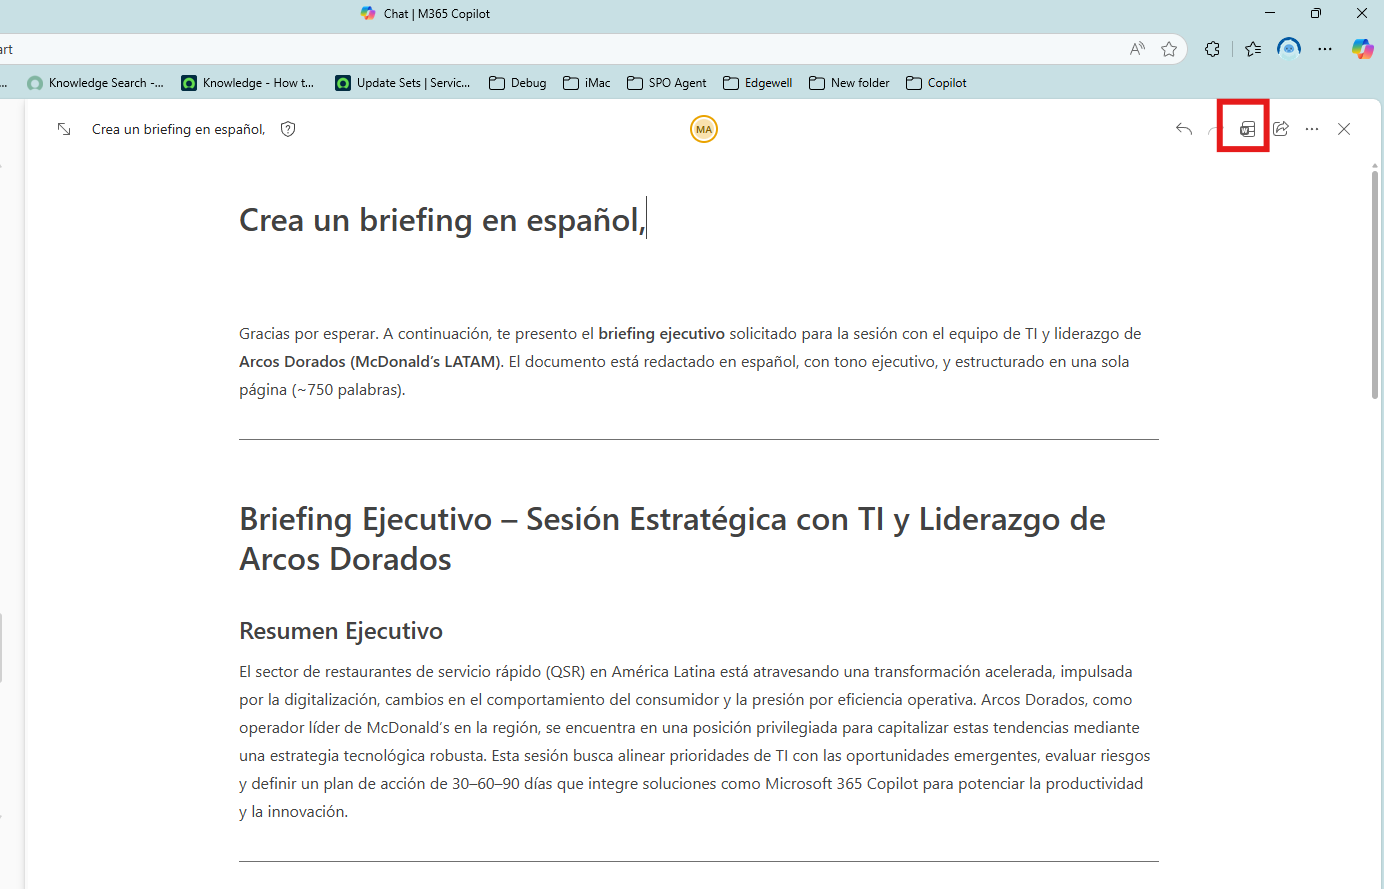
Task: Open the Favorites list icon
Action: (1253, 49)
